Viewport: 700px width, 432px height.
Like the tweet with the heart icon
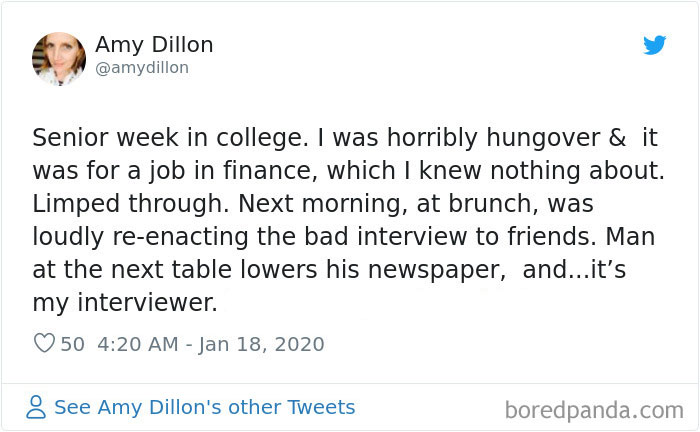click(44, 344)
